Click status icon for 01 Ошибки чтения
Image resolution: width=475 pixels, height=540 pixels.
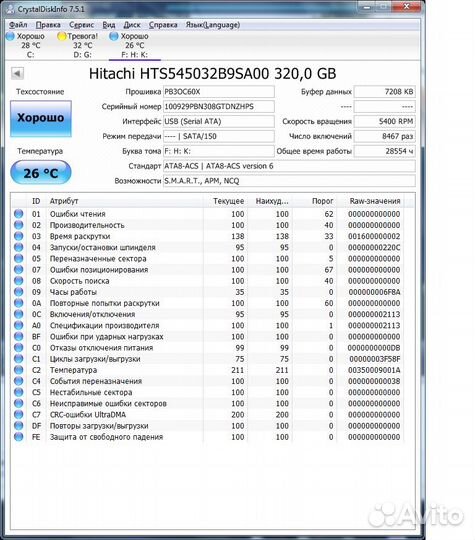19,214
